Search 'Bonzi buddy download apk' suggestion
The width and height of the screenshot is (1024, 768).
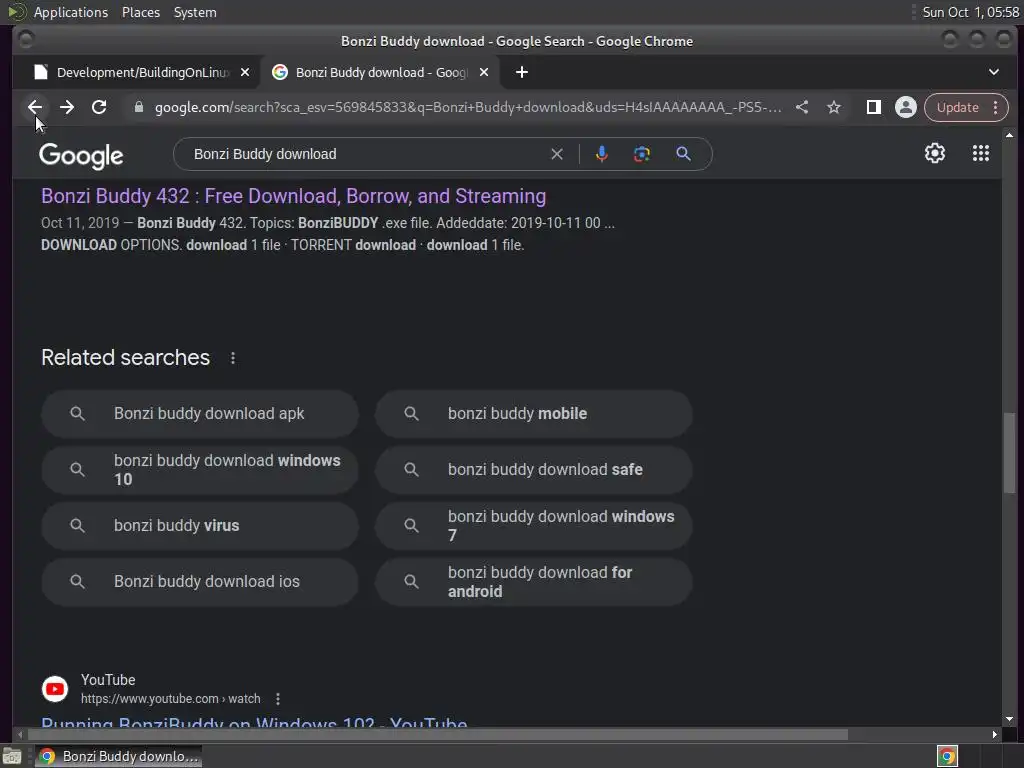[200, 413]
